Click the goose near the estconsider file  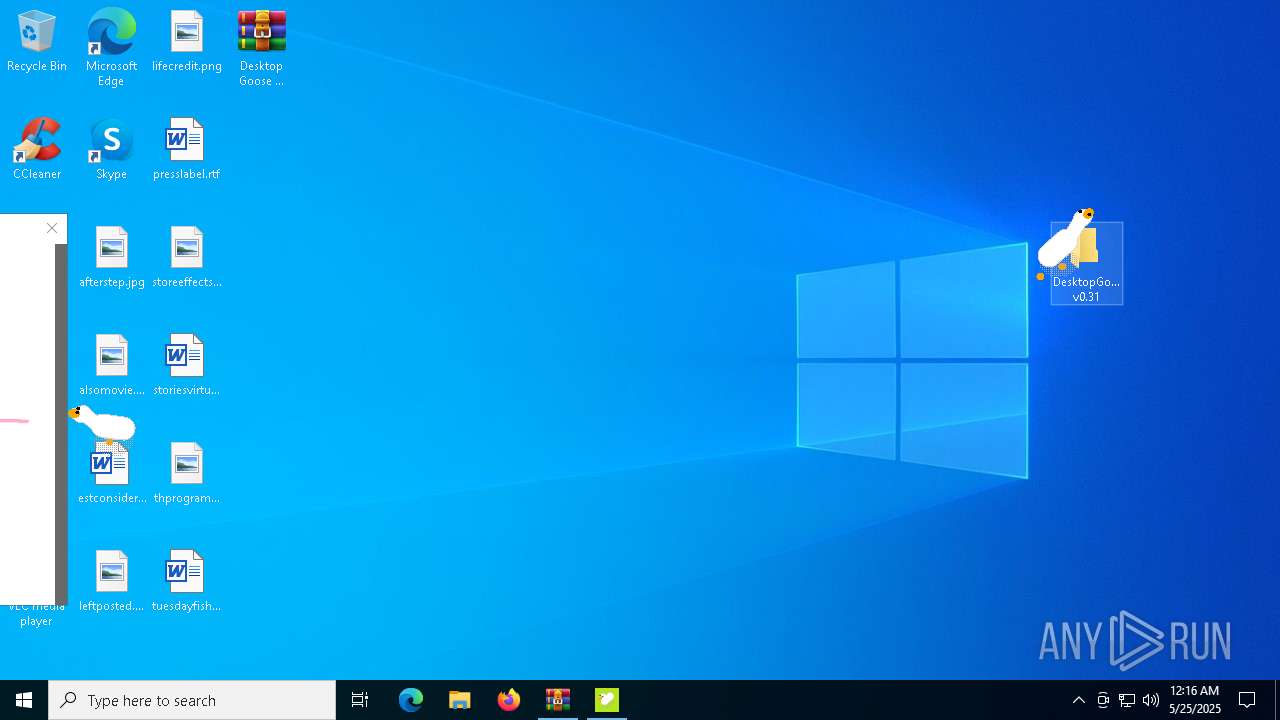tap(103, 423)
